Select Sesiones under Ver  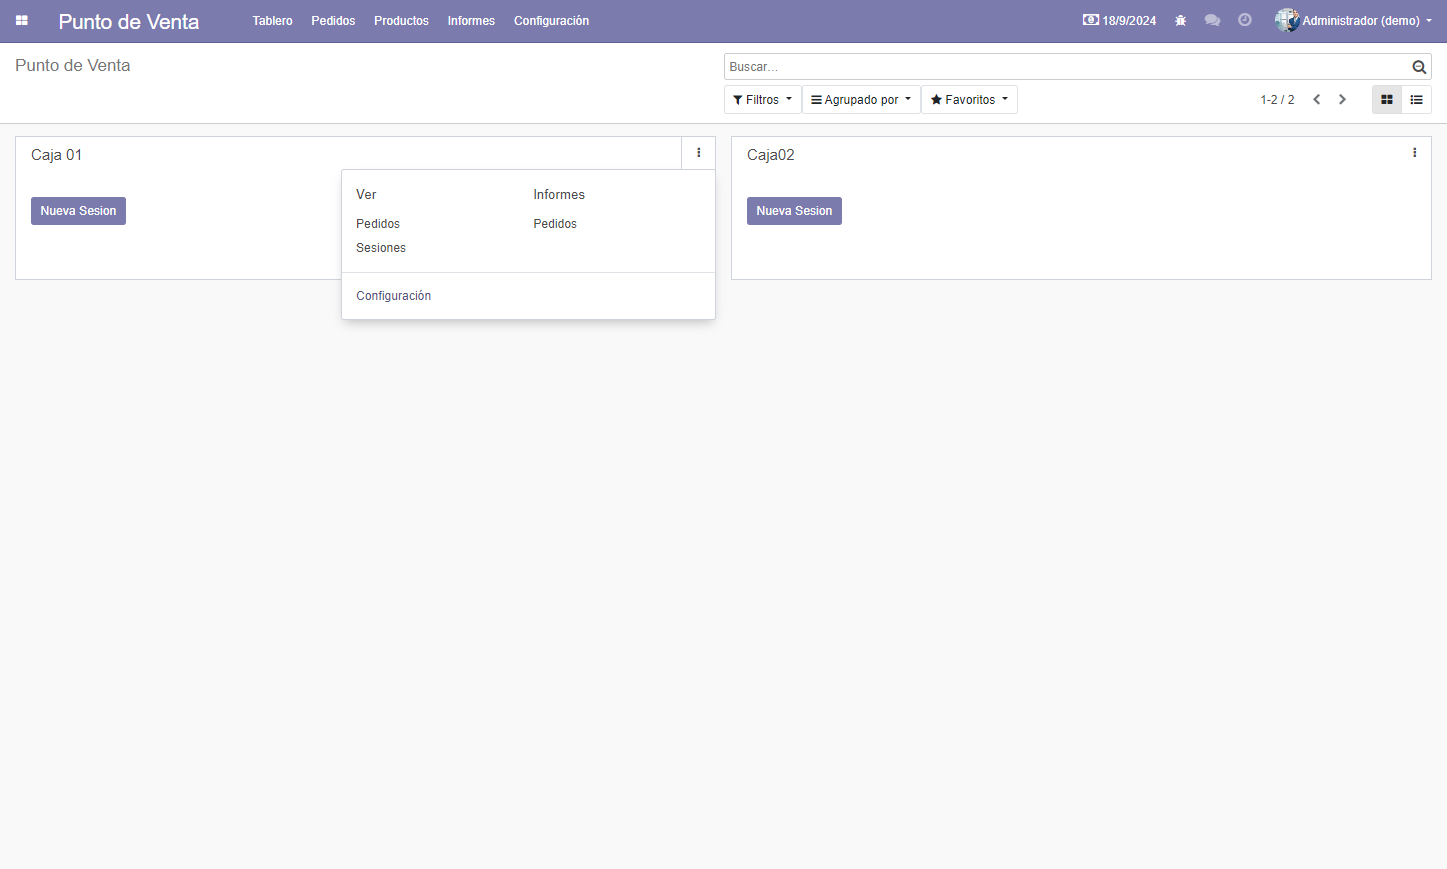coord(381,248)
